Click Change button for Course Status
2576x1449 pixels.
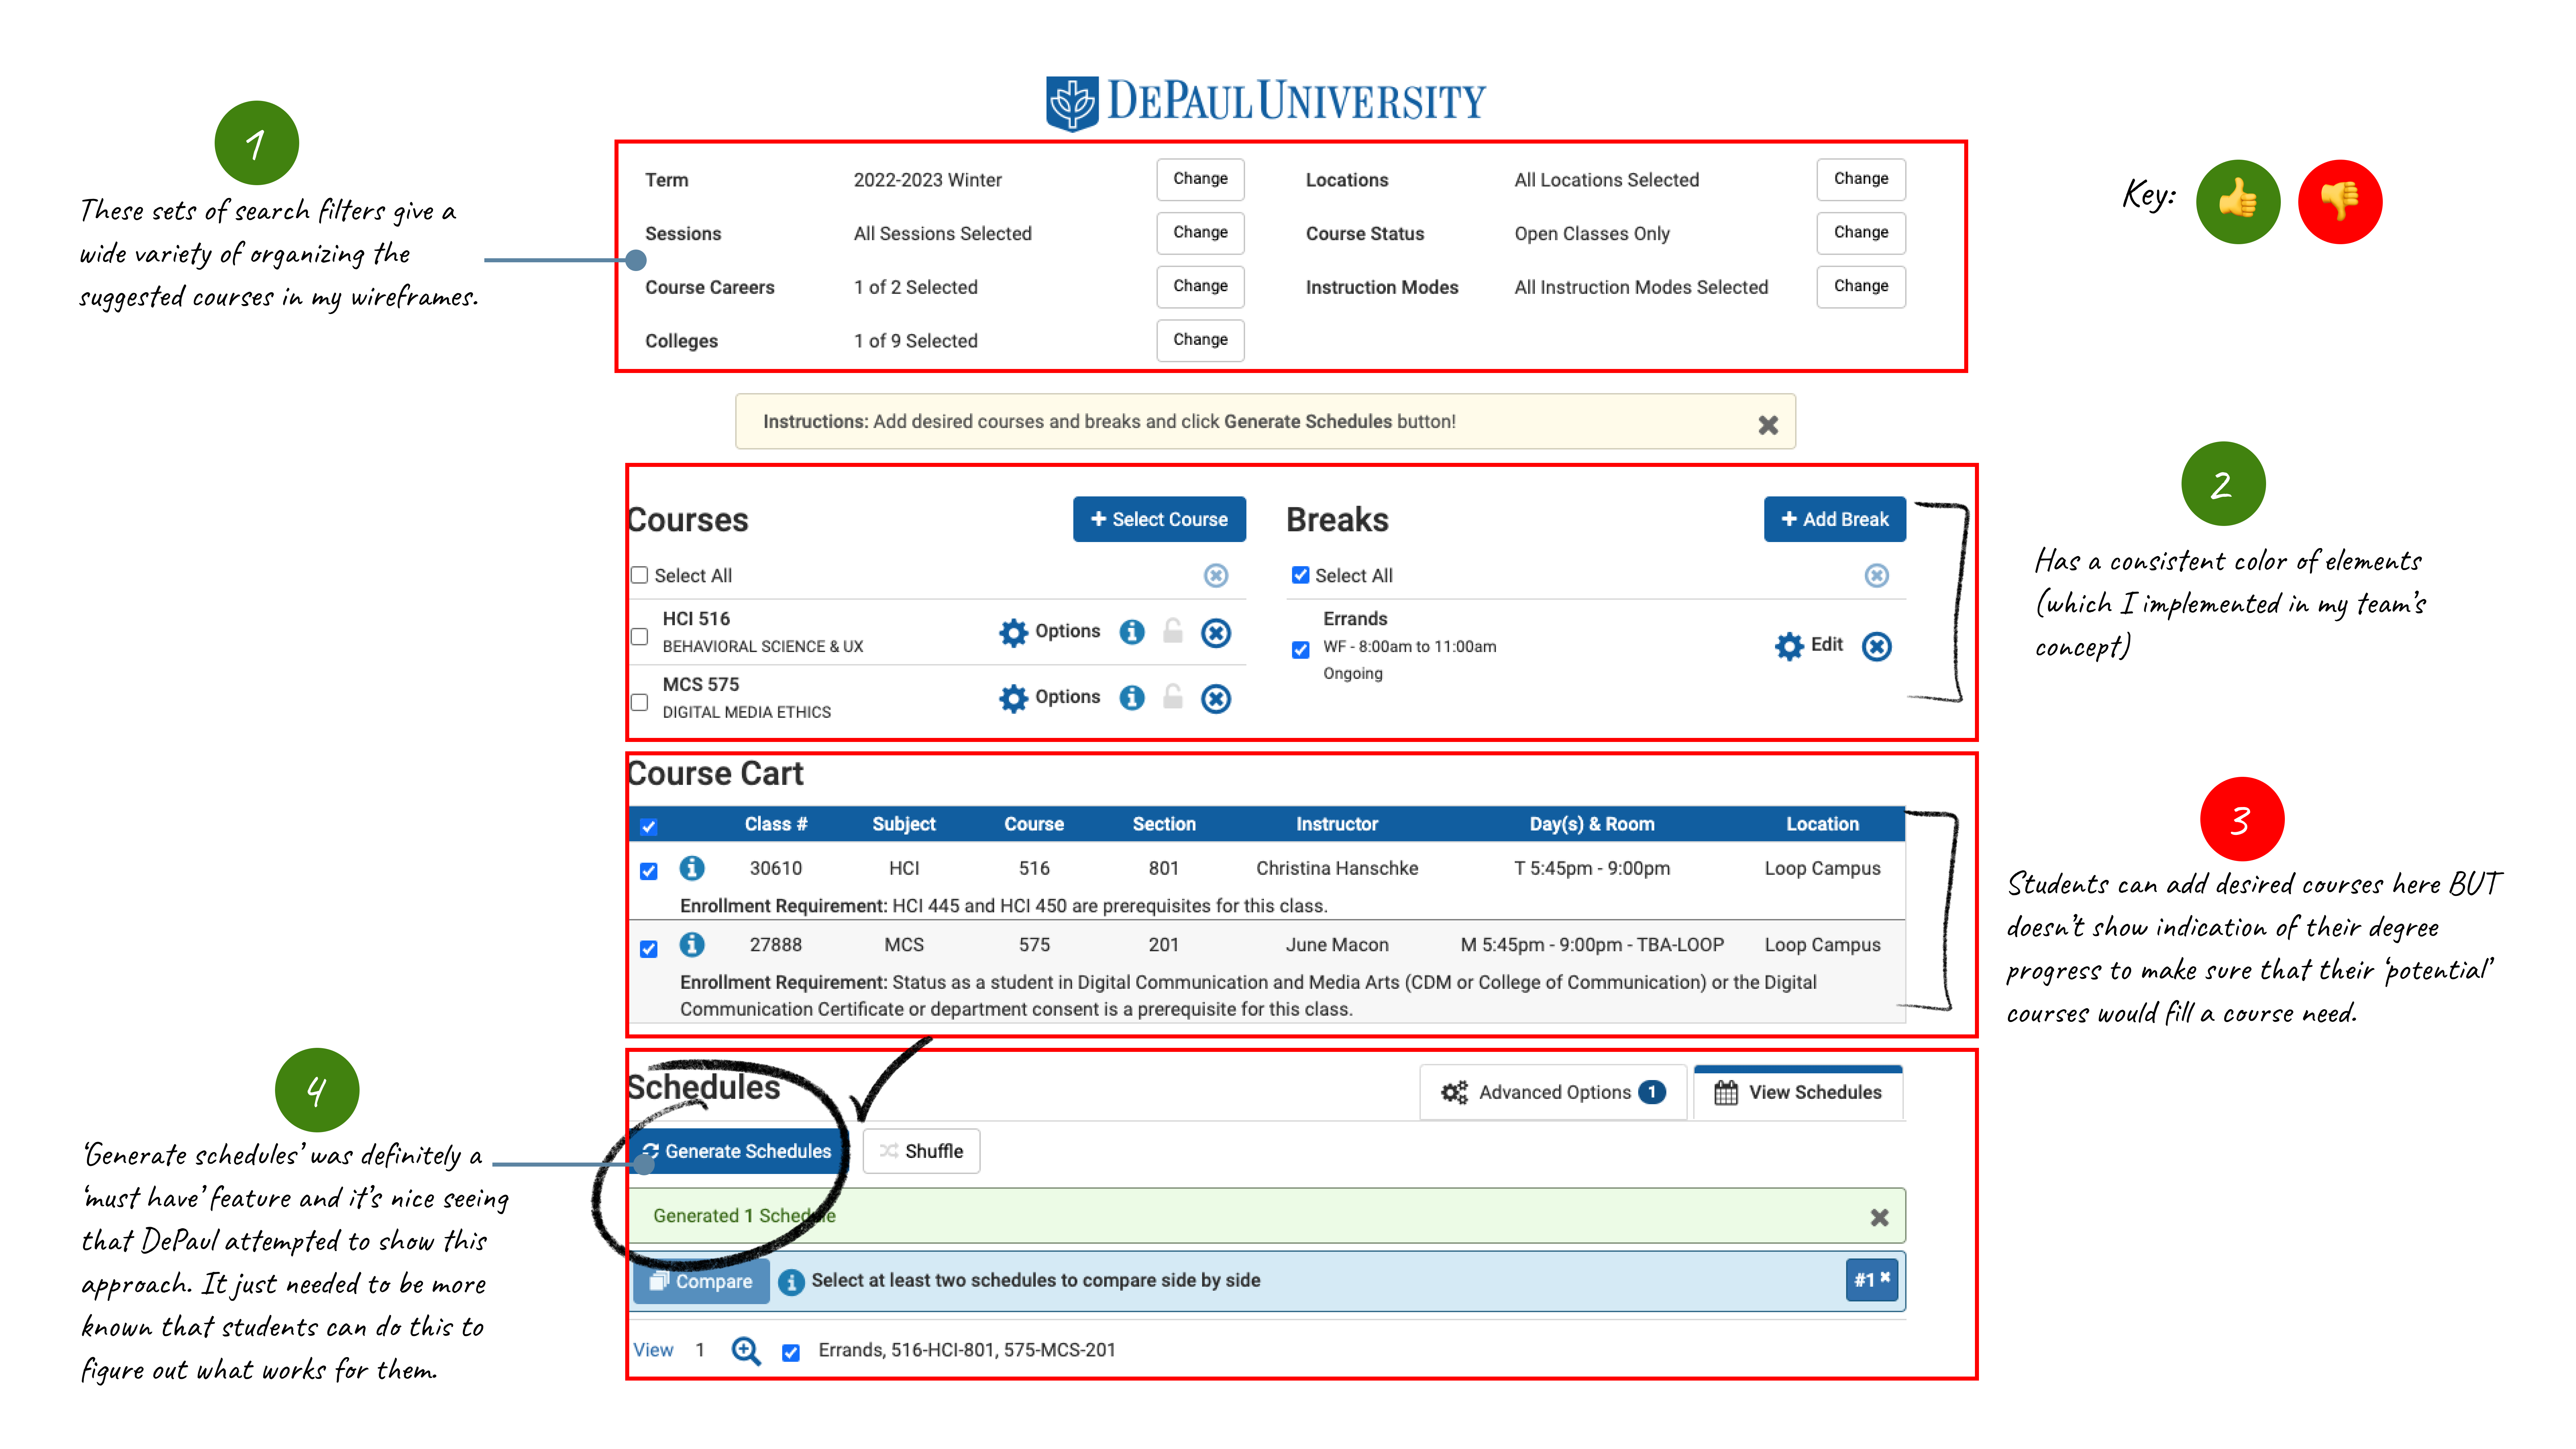(1861, 233)
